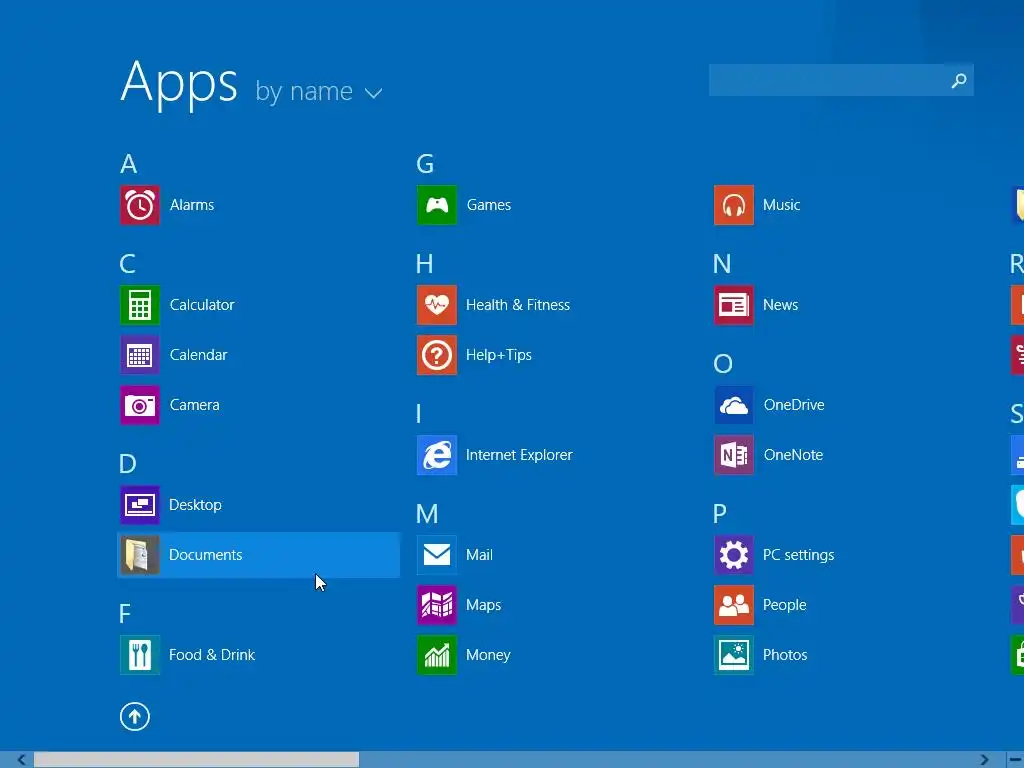Click the Food & Drink label
Viewport: 1024px width, 768px height.
click(x=212, y=655)
